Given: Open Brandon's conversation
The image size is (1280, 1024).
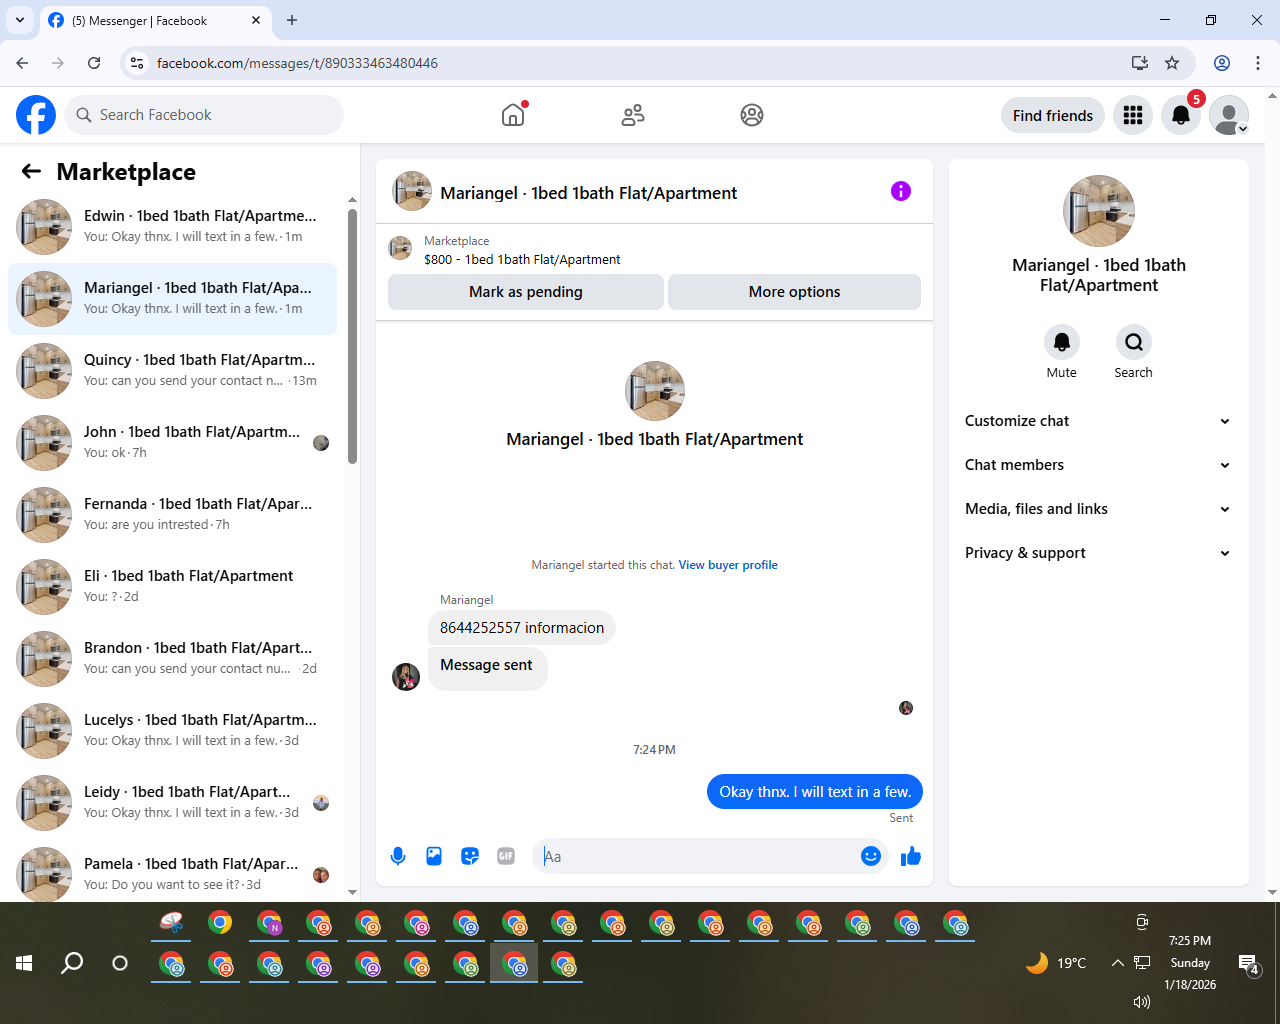Looking at the screenshot, I should click(x=172, y=659).
